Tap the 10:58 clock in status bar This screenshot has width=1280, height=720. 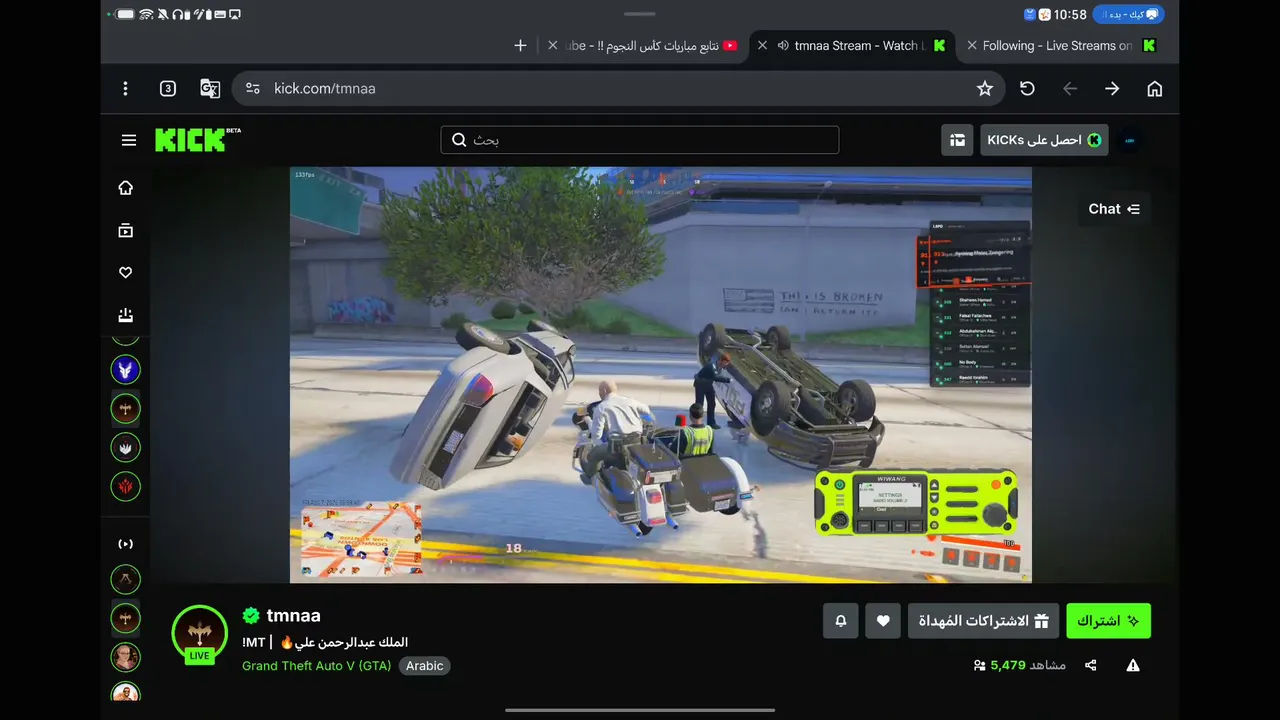pos(1070,15)
